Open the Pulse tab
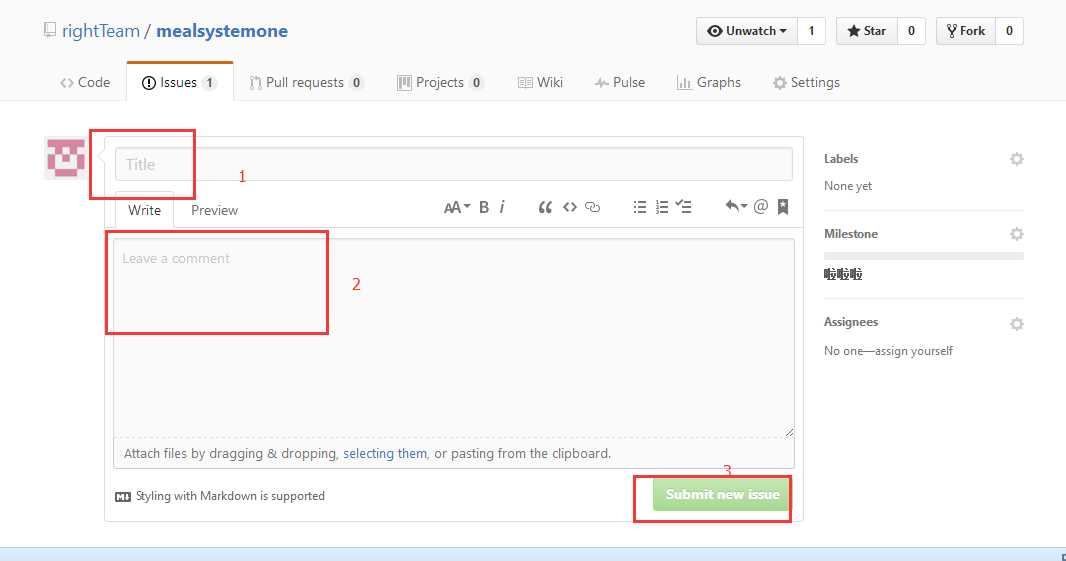Screen dimensions: 1066x561 [x=619, y=82]
